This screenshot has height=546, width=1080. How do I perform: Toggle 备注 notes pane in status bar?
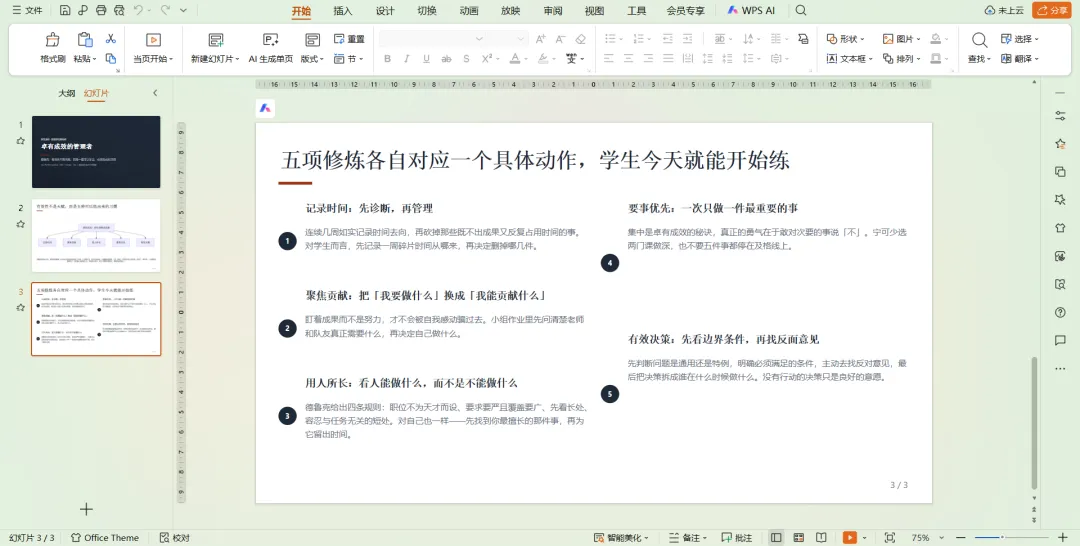685,538
